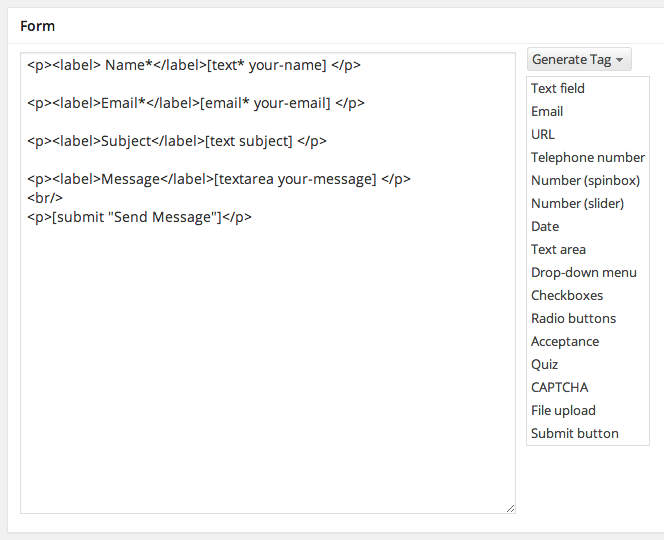Choose Email tag option

pyautogui.click(x=547, y=111)
